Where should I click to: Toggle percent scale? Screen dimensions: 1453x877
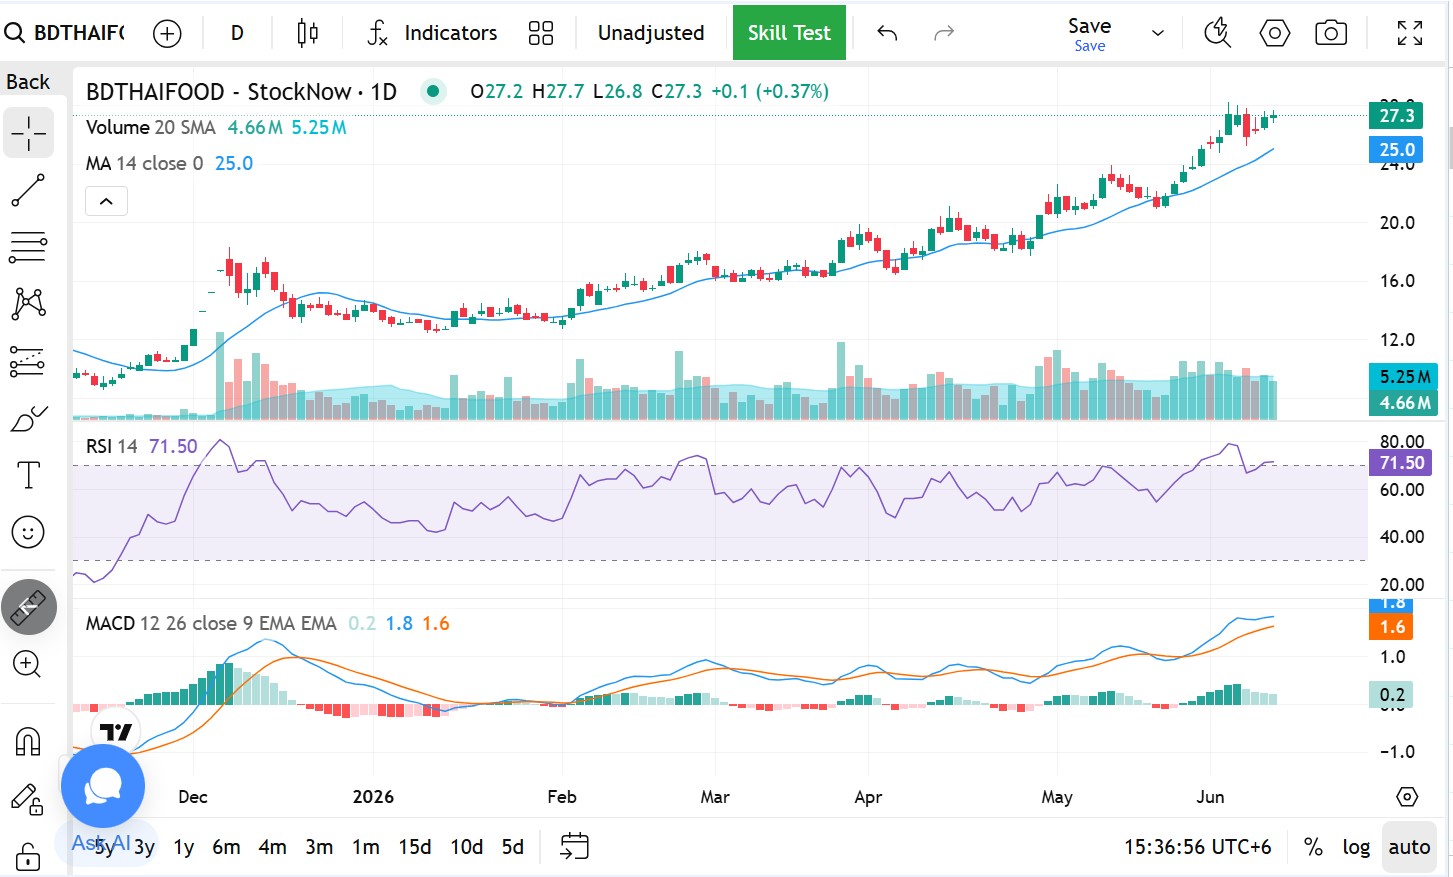point(1313,847)
